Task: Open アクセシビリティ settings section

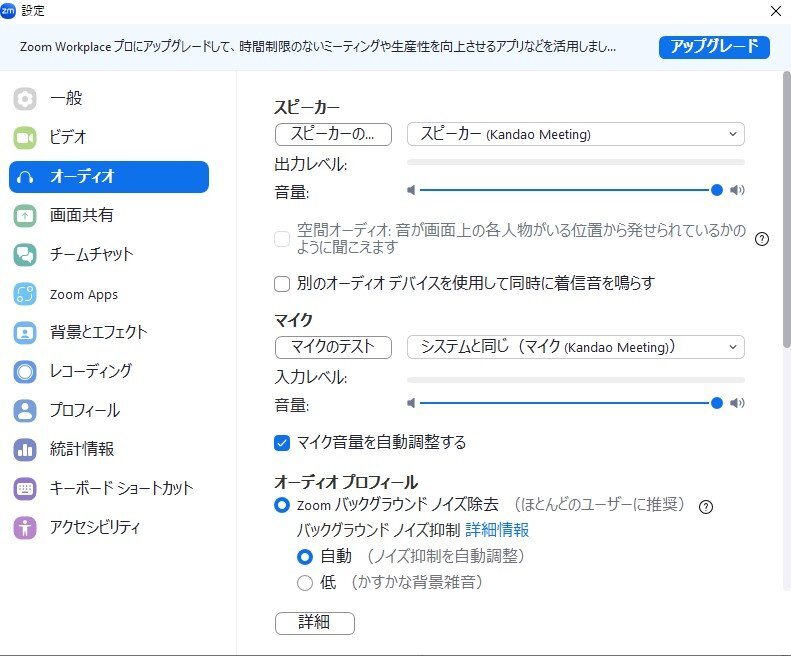Action: coord(109,528)
